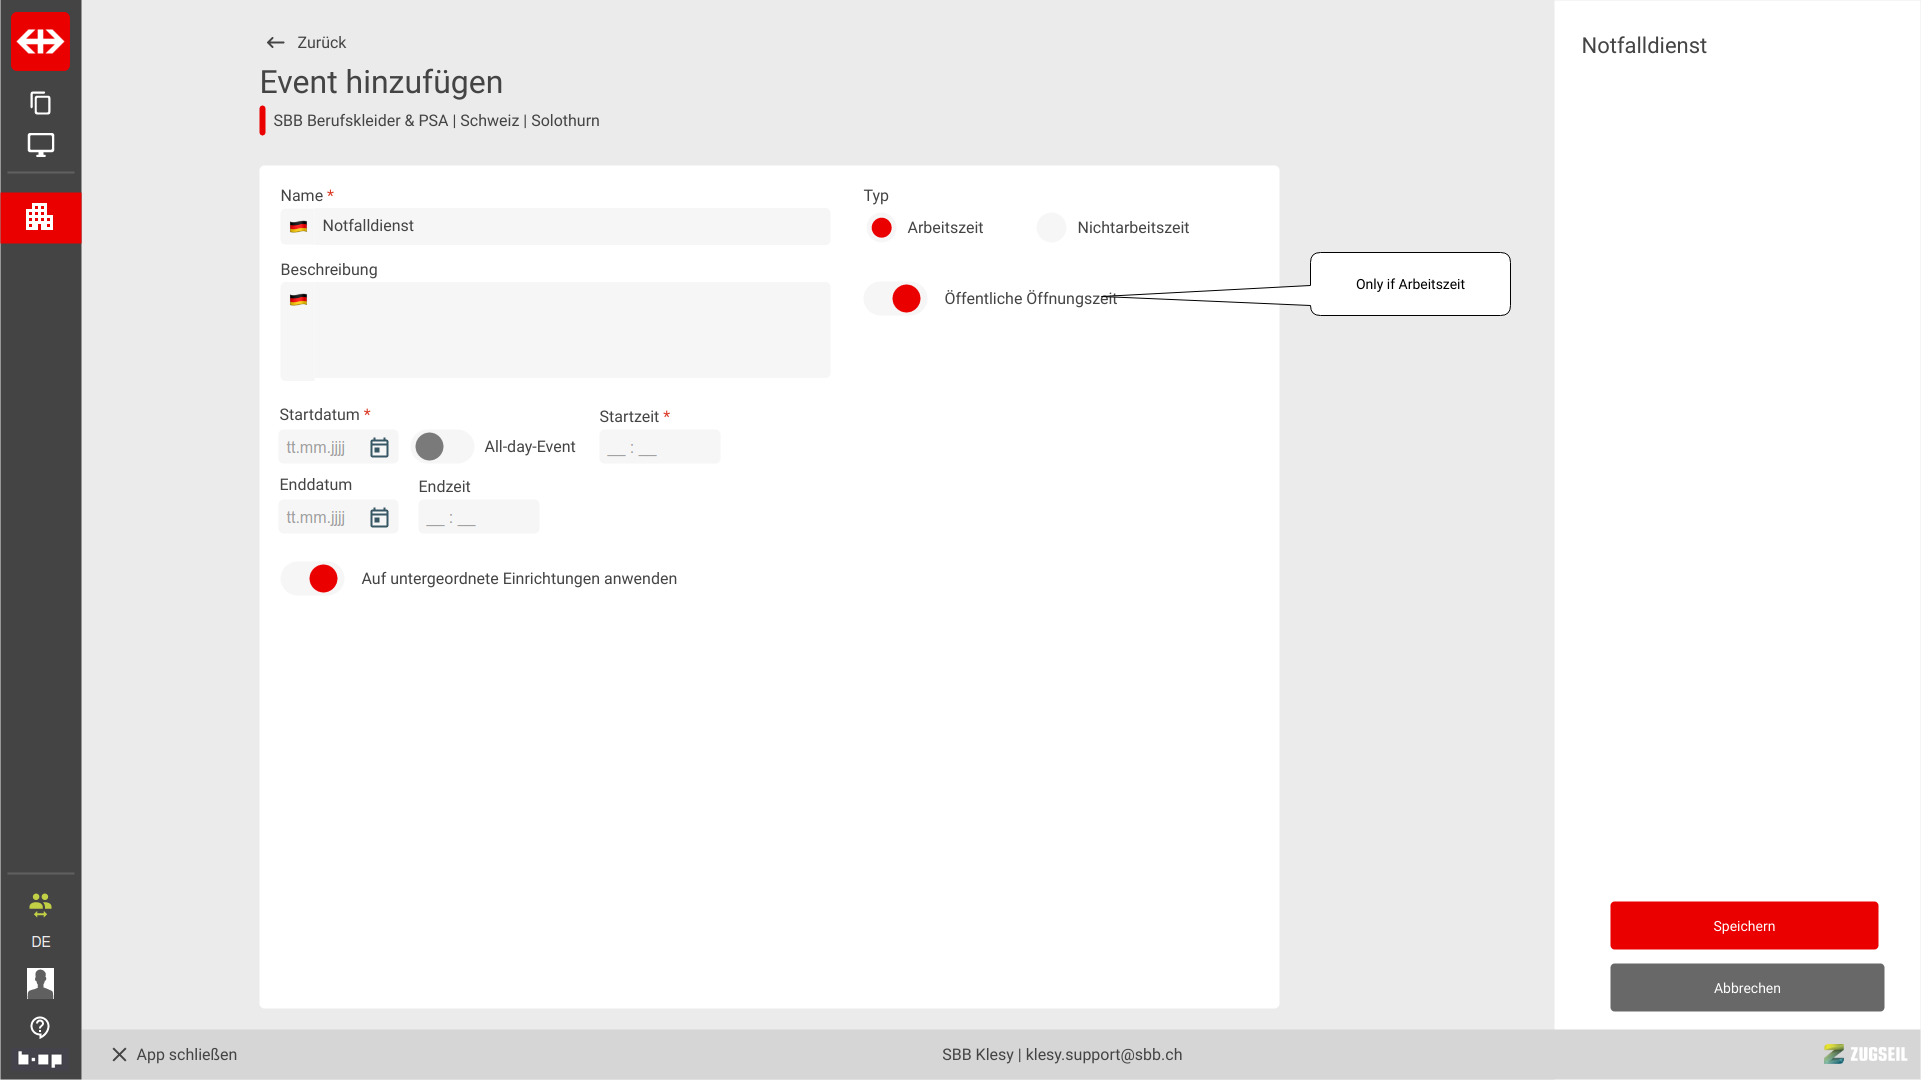Focus the Startzeit time field

click(659, 447)
